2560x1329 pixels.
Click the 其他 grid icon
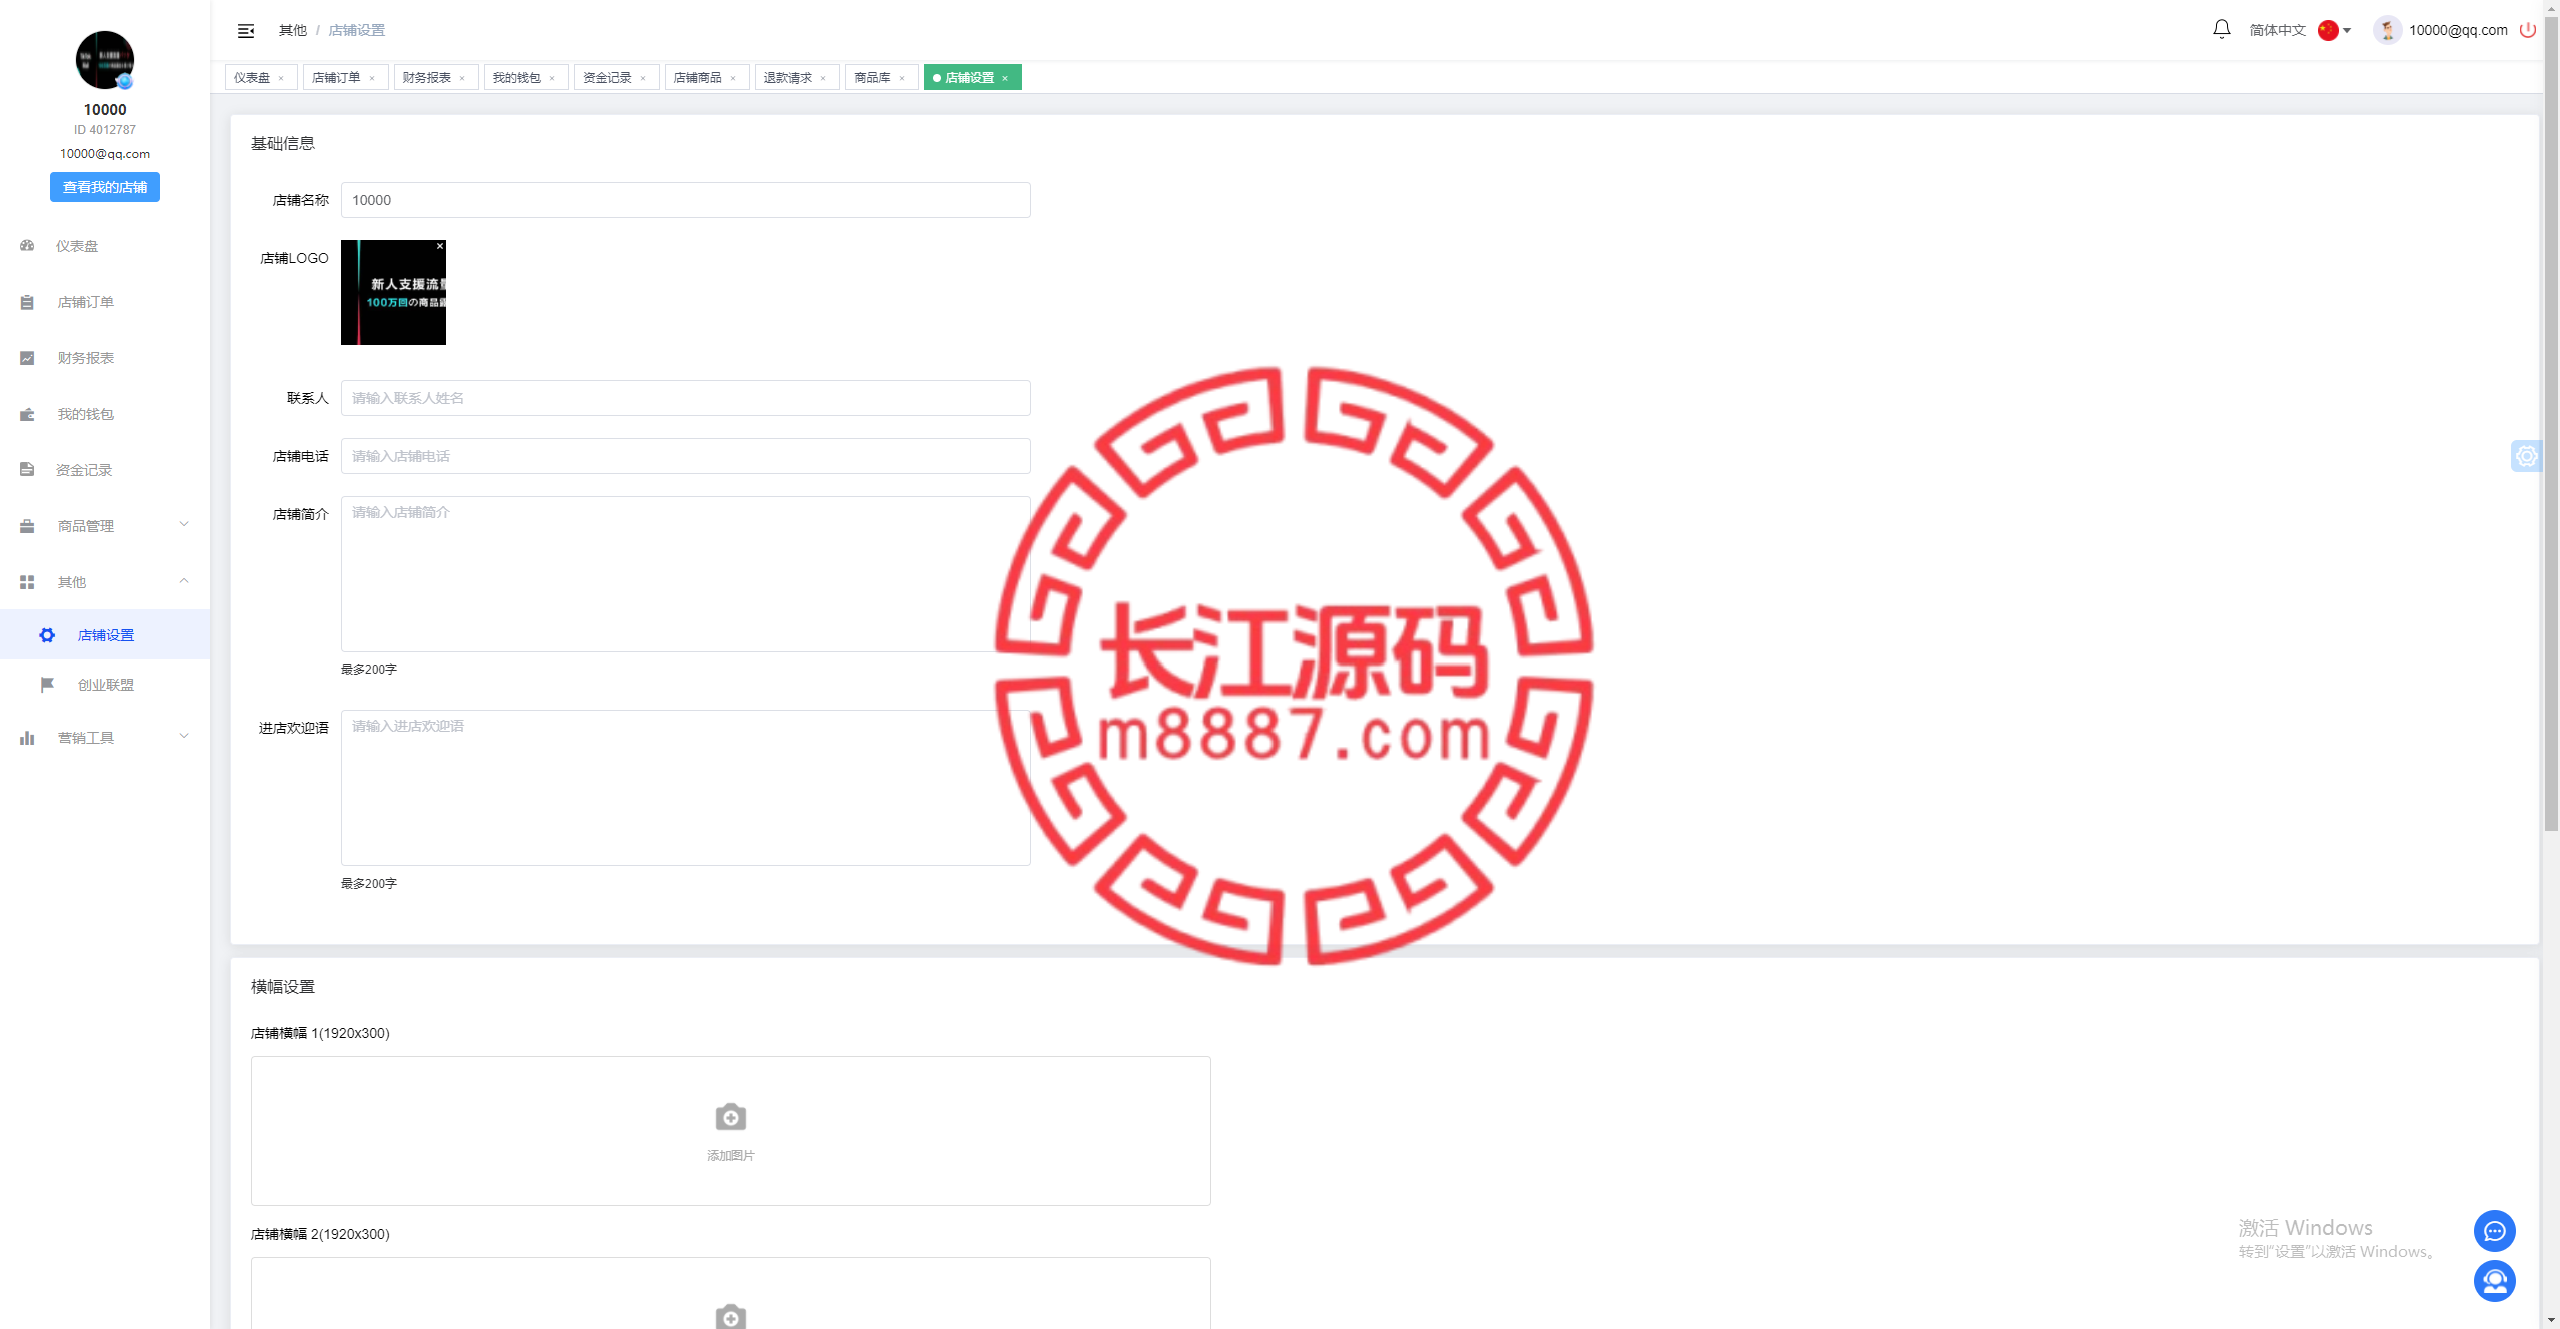click(27, 582)
